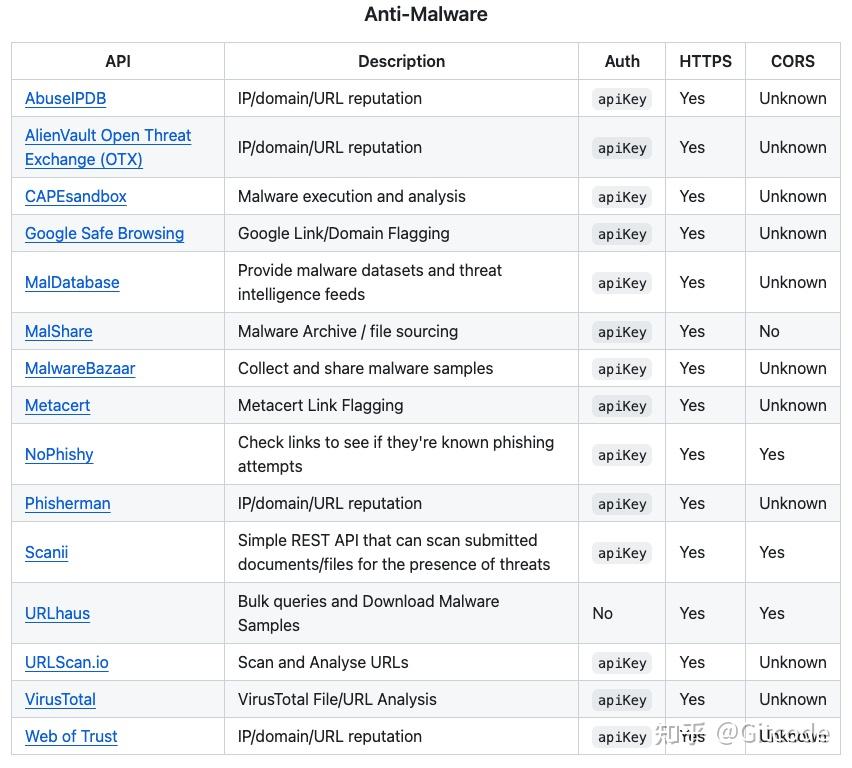Click the Description column header
Image resolution: width=852 pixels, height=768 pixels.
click(x=401, y=62)
